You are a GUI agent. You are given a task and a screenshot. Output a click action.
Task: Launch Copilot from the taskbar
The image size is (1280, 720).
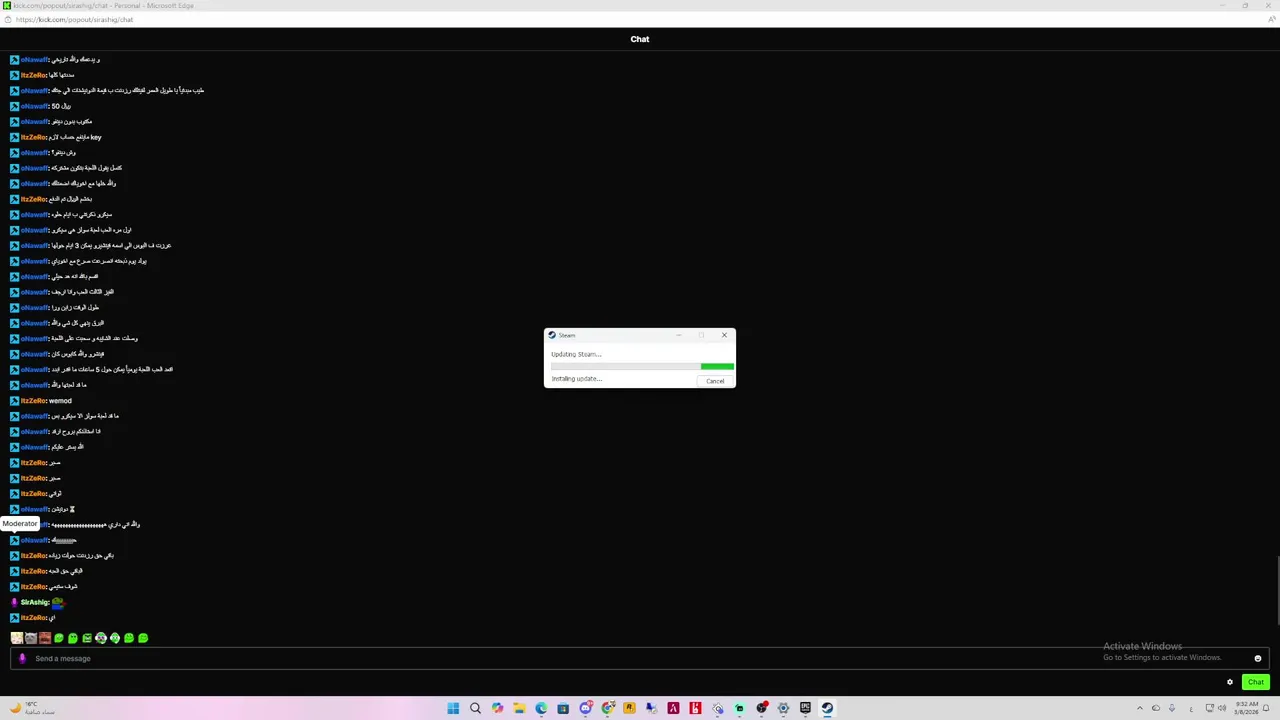[x=497, y=708]
